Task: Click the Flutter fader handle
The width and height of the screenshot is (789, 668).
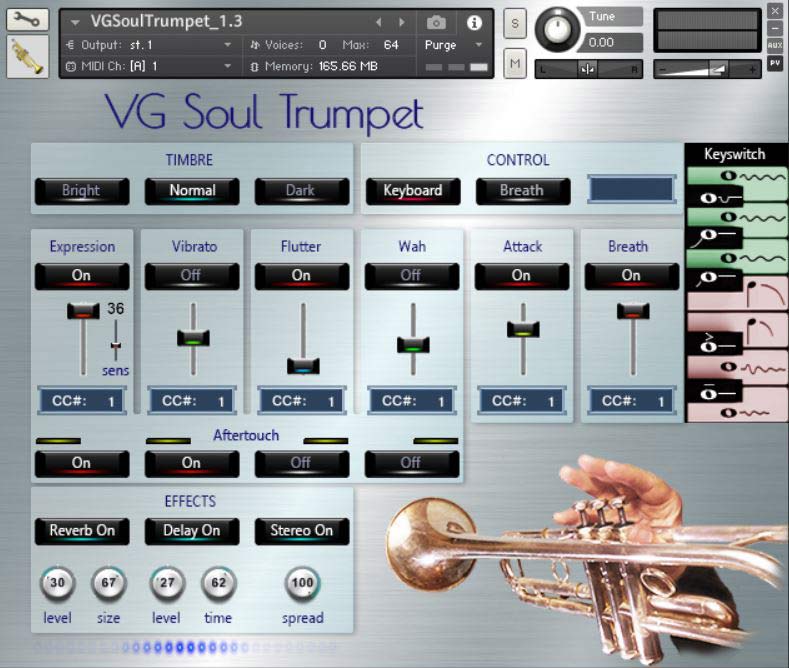Action: 303,366
